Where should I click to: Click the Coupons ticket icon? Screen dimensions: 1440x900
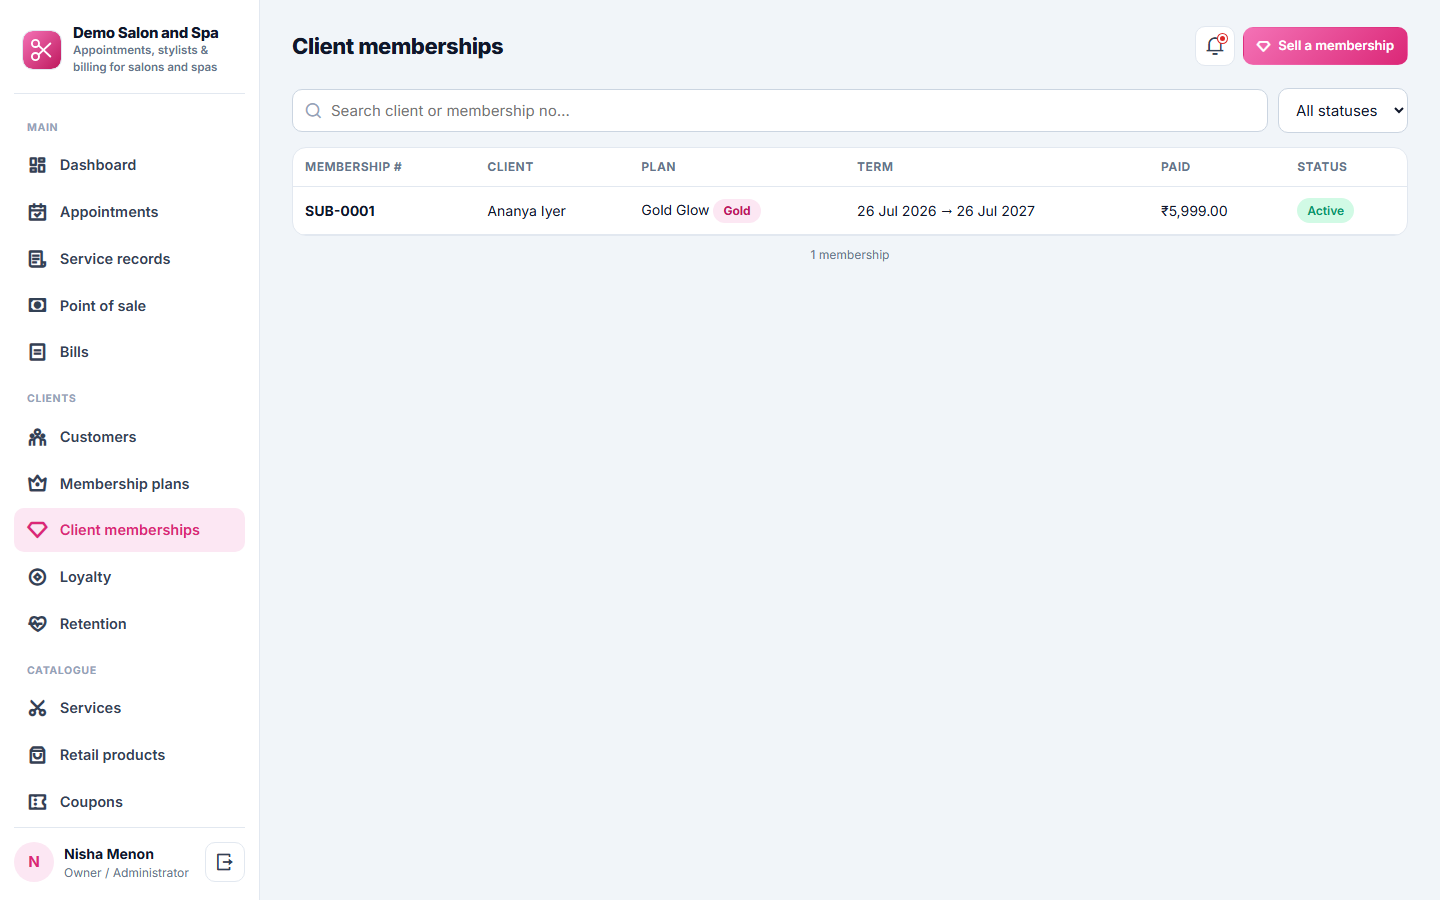[38, 802]
